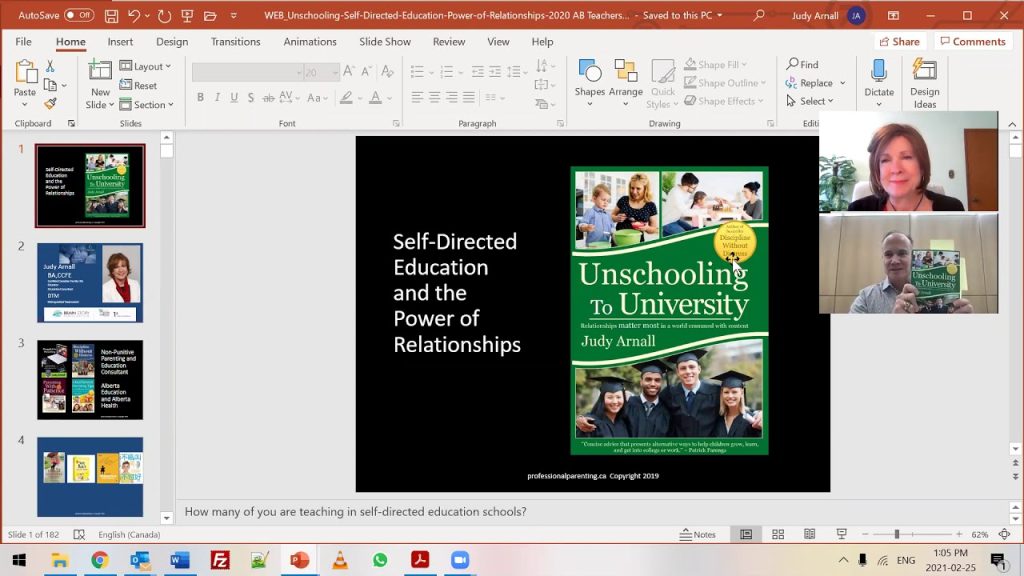Click the Save icon in the title bar
Viewport: 1024px width, 576px height.
[x=111, y=16]
